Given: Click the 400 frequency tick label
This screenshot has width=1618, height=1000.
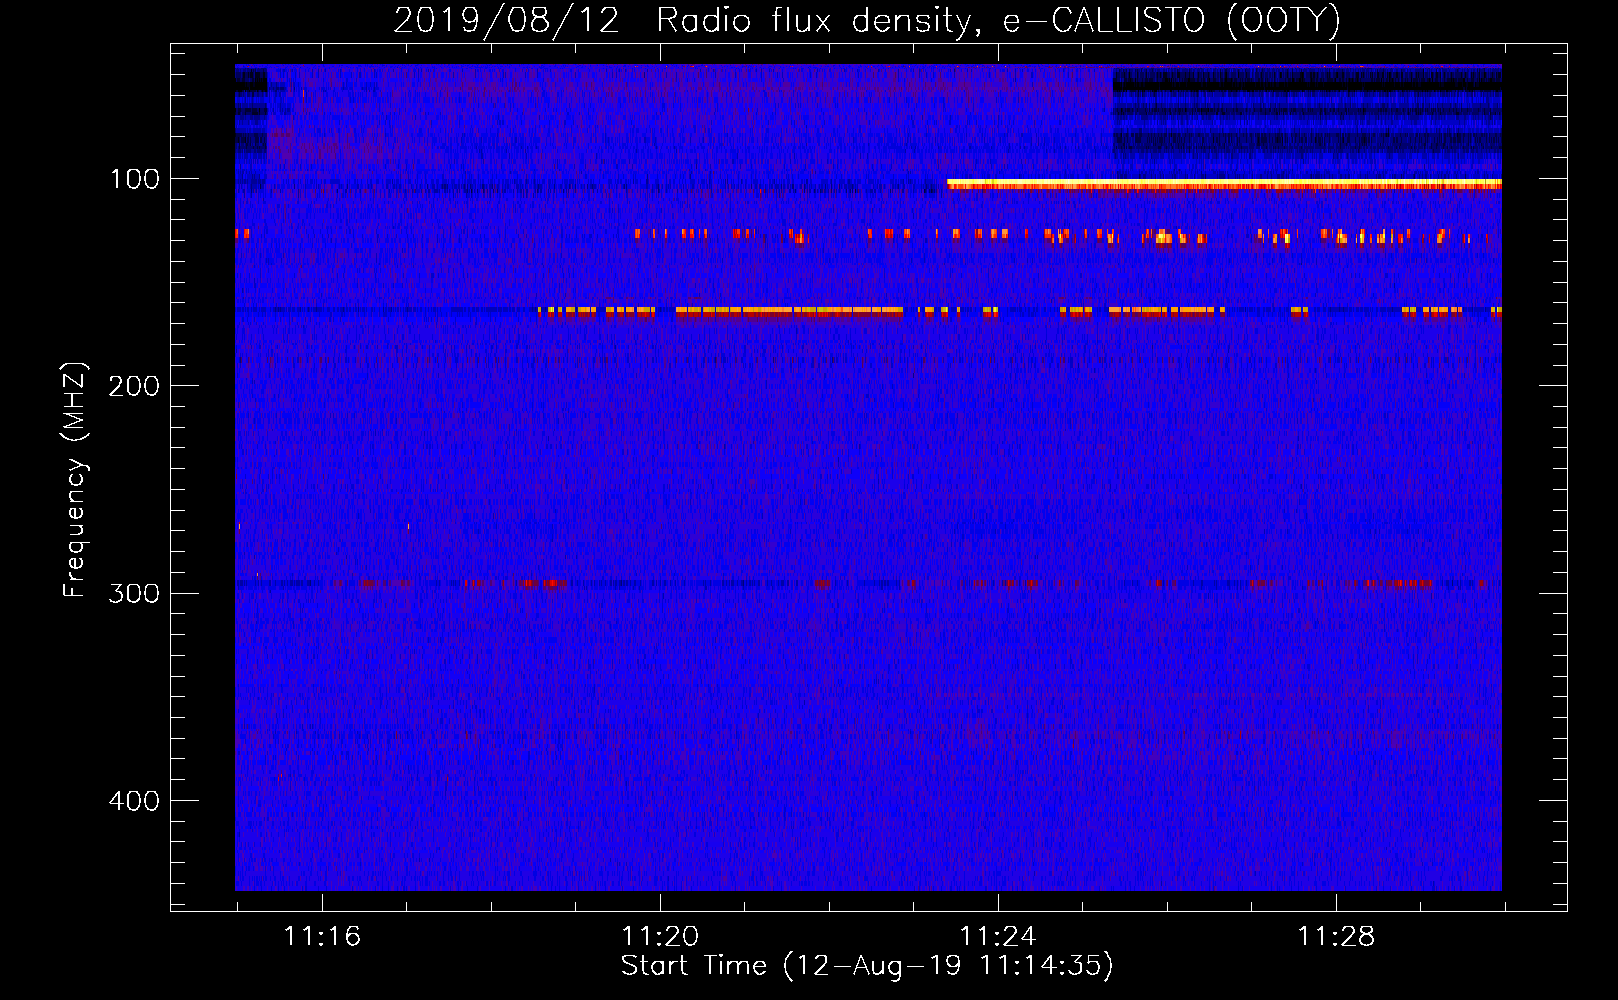Looking at the screenshot, I should (135, 801).
